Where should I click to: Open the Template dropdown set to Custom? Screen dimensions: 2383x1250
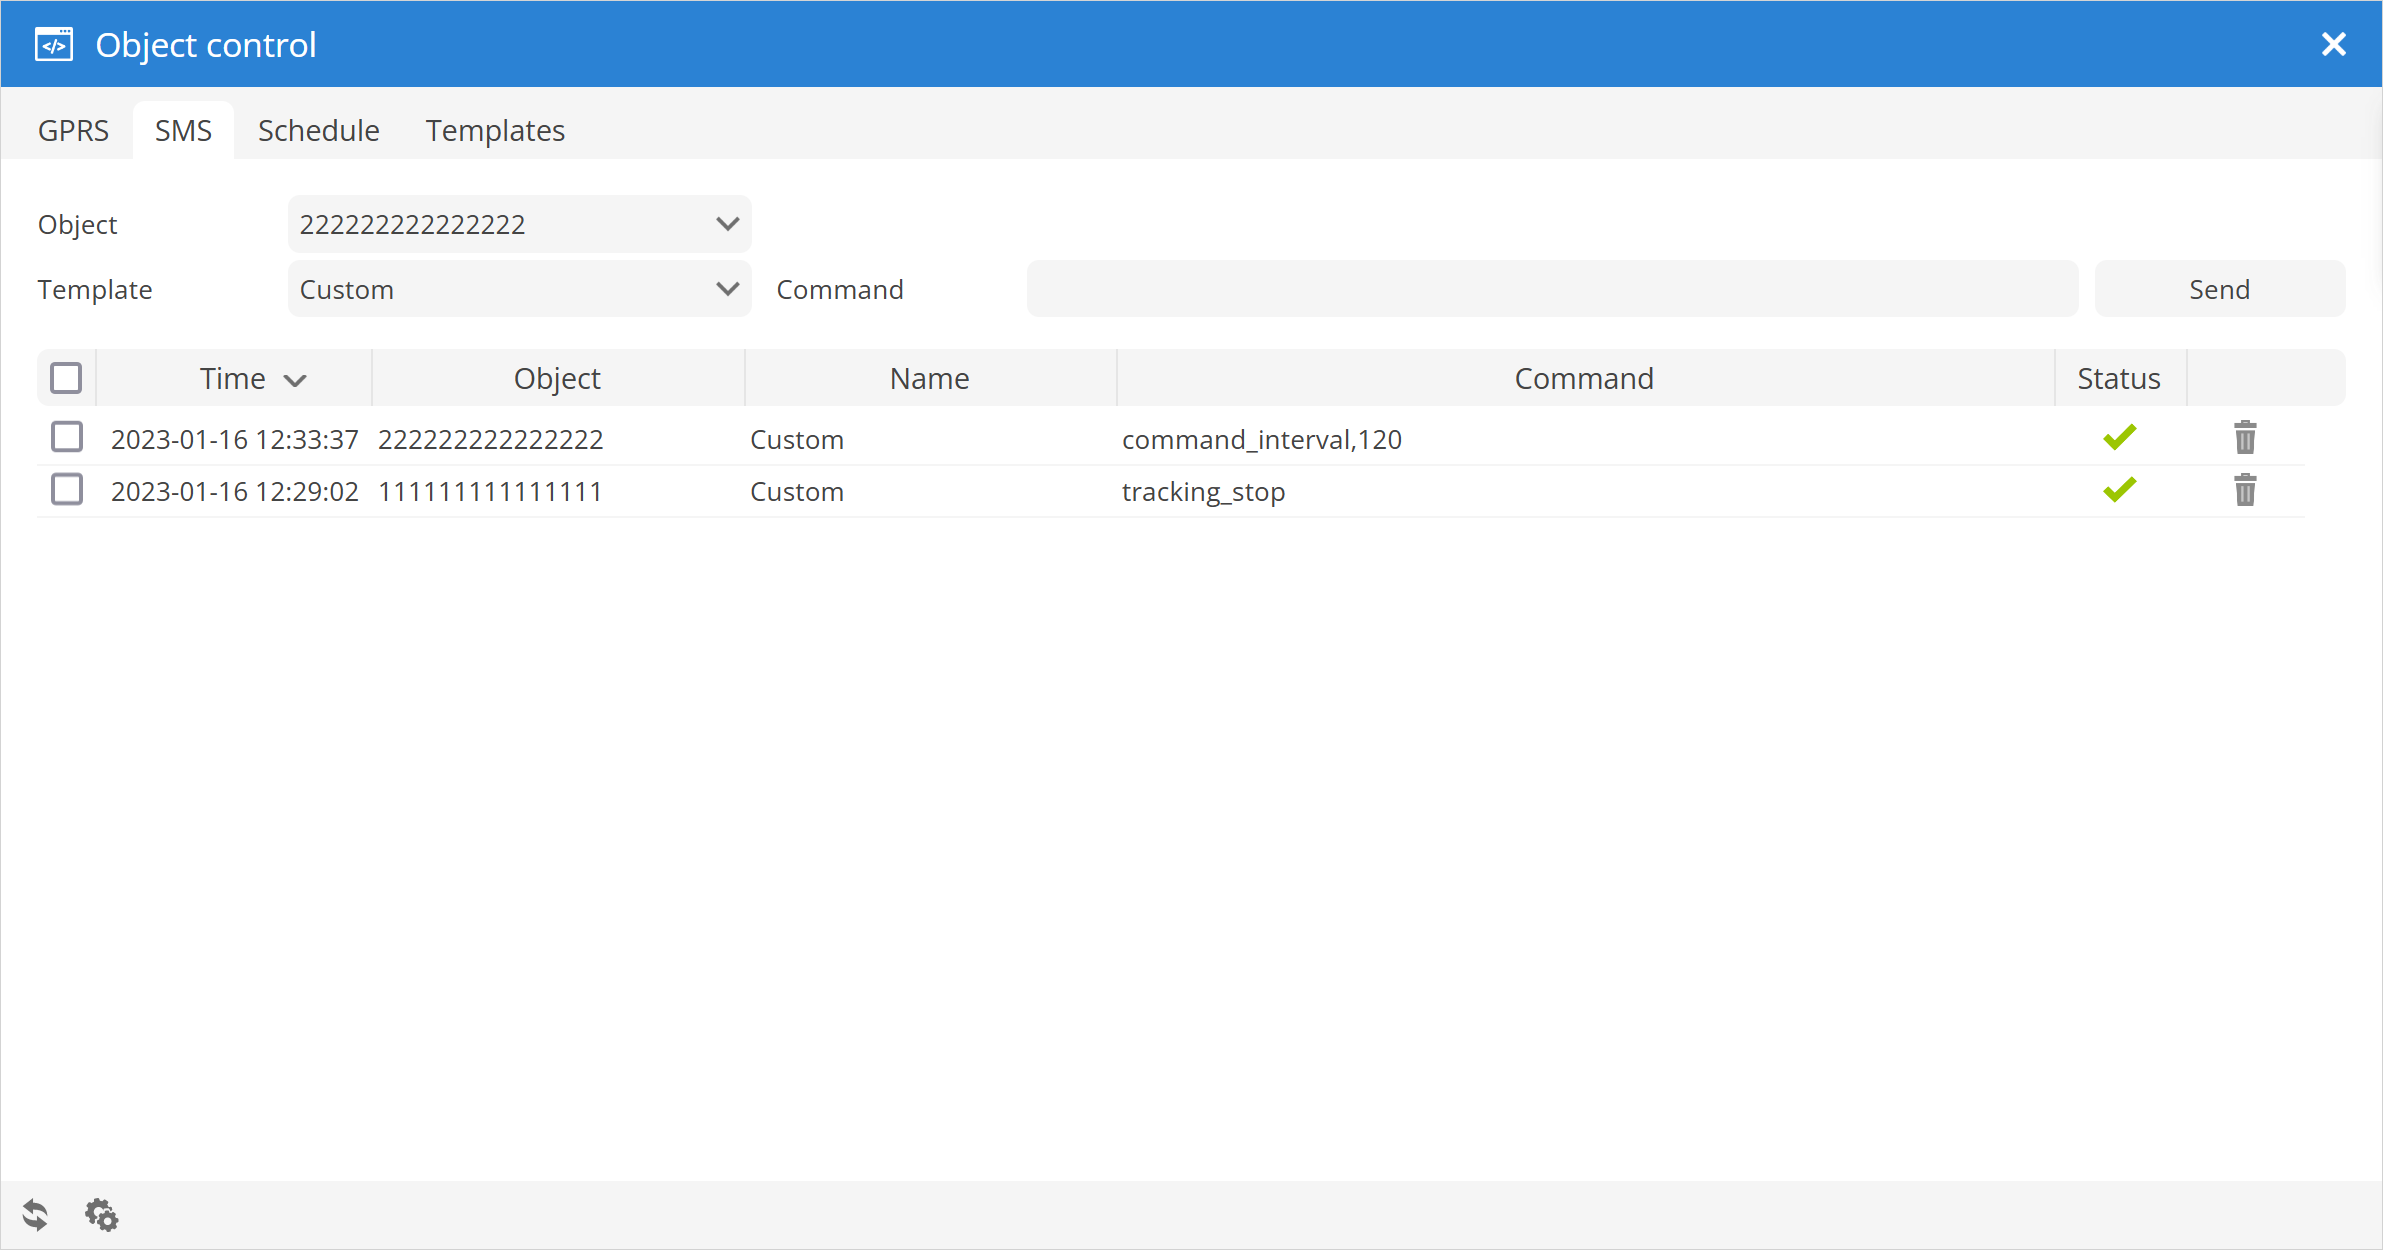[519, 289]
